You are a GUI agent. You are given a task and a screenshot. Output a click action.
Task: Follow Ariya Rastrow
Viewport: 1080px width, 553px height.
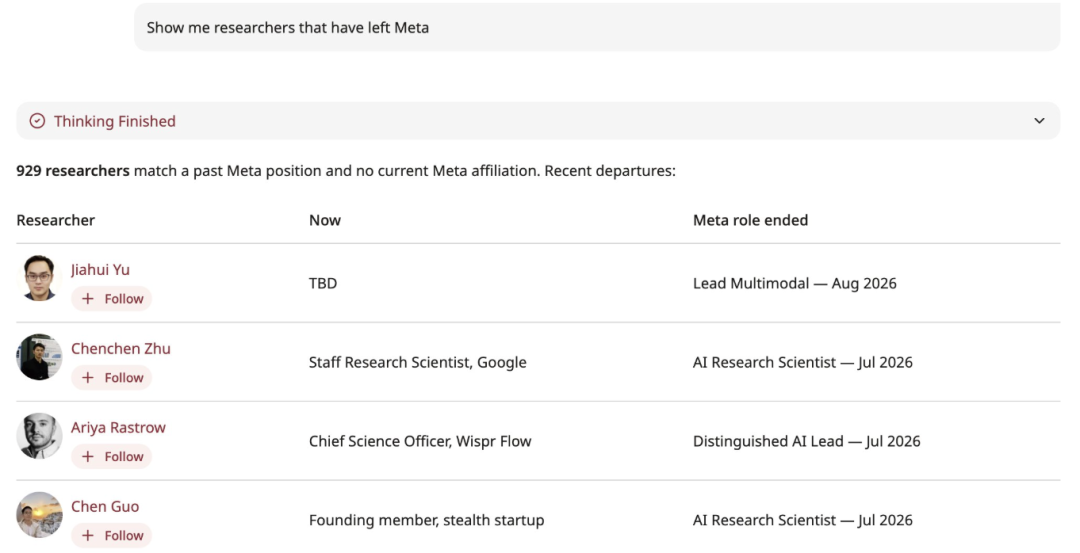(112, 457)
